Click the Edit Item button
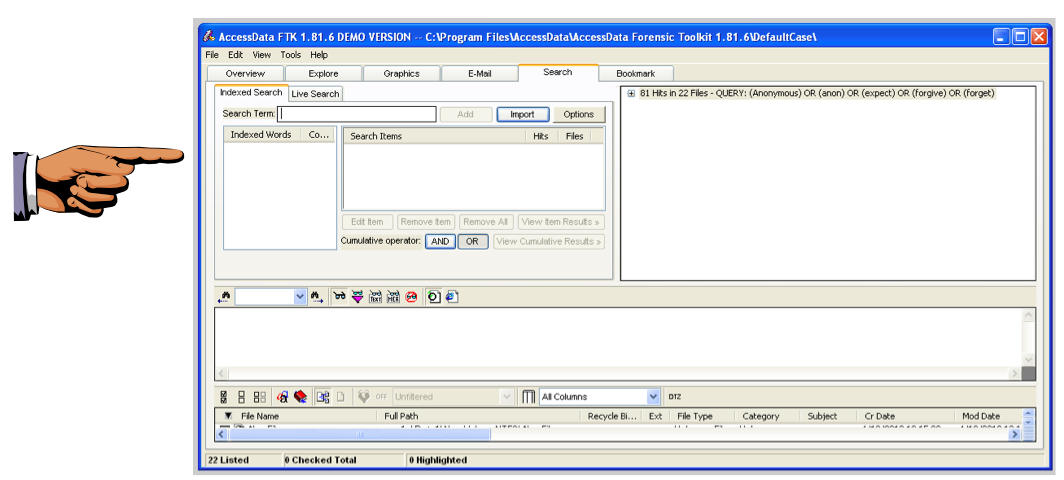The image size is (1064, 480). (x=367, y=222)
